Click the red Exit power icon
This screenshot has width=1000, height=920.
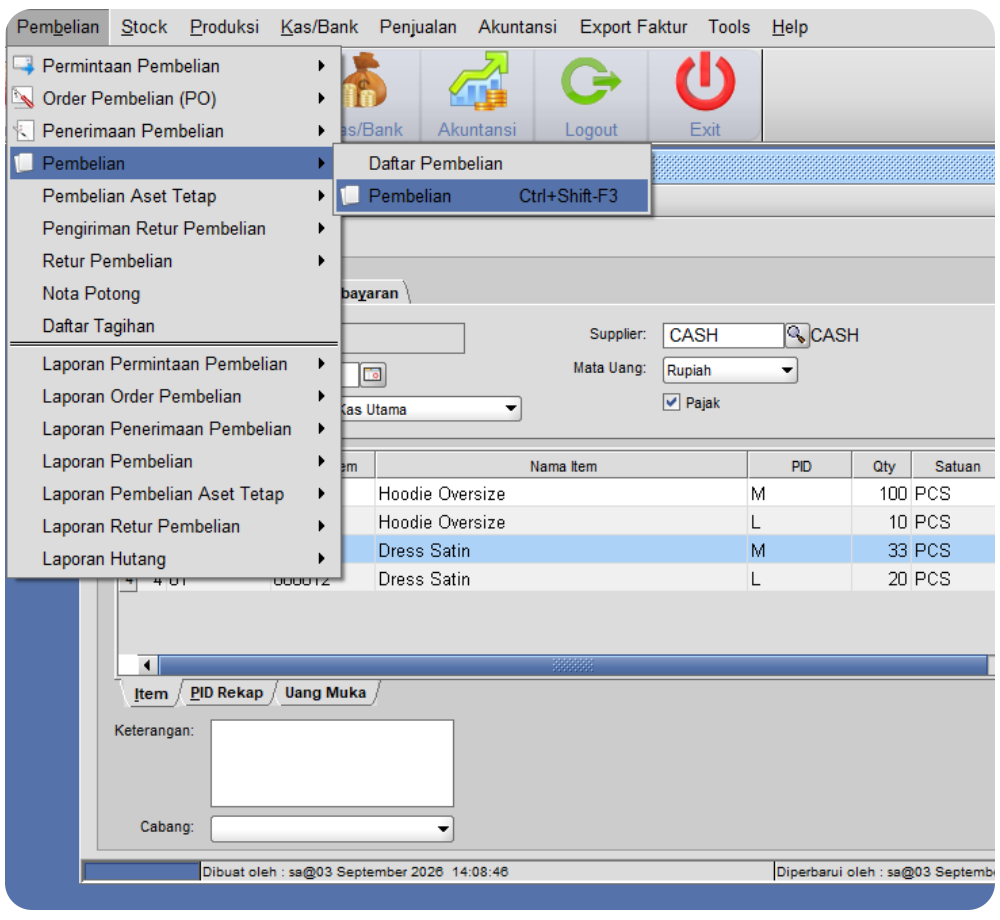pyautogui.click(x=705, y=81)
